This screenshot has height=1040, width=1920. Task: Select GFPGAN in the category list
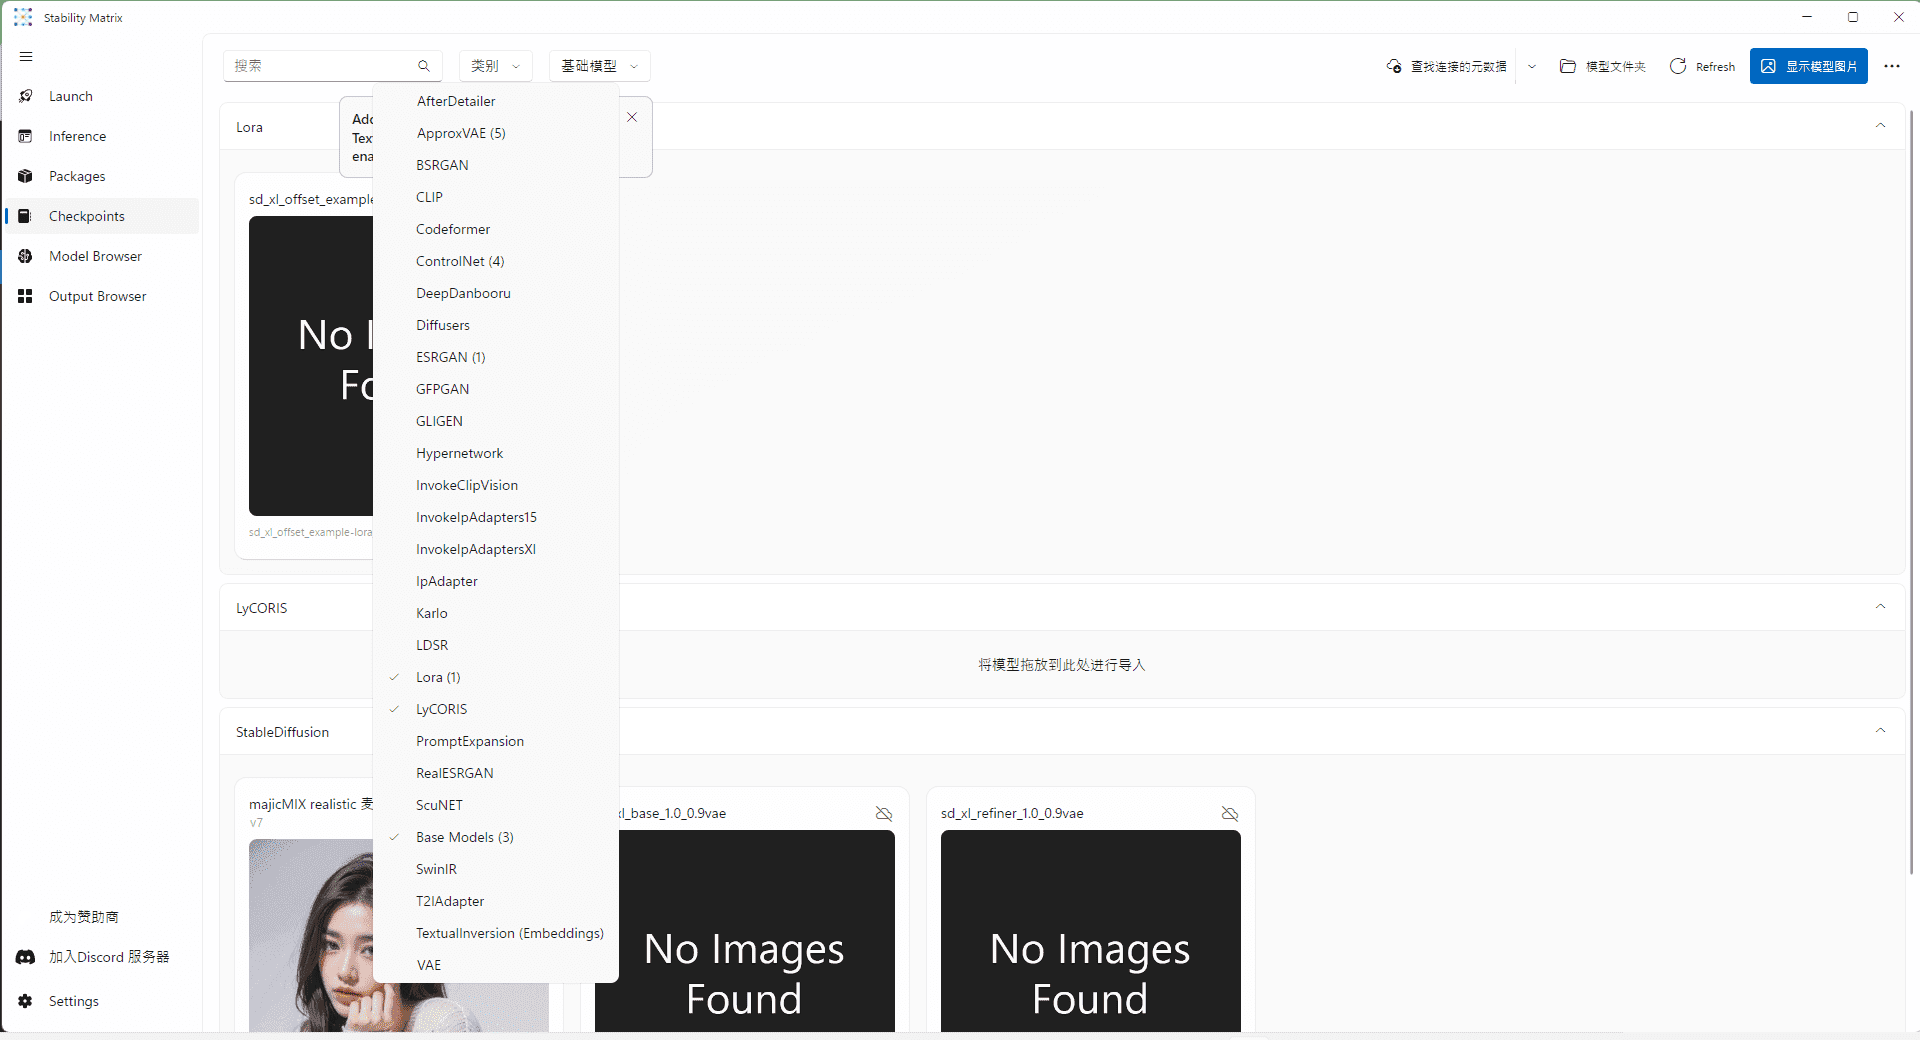(496, 389)
